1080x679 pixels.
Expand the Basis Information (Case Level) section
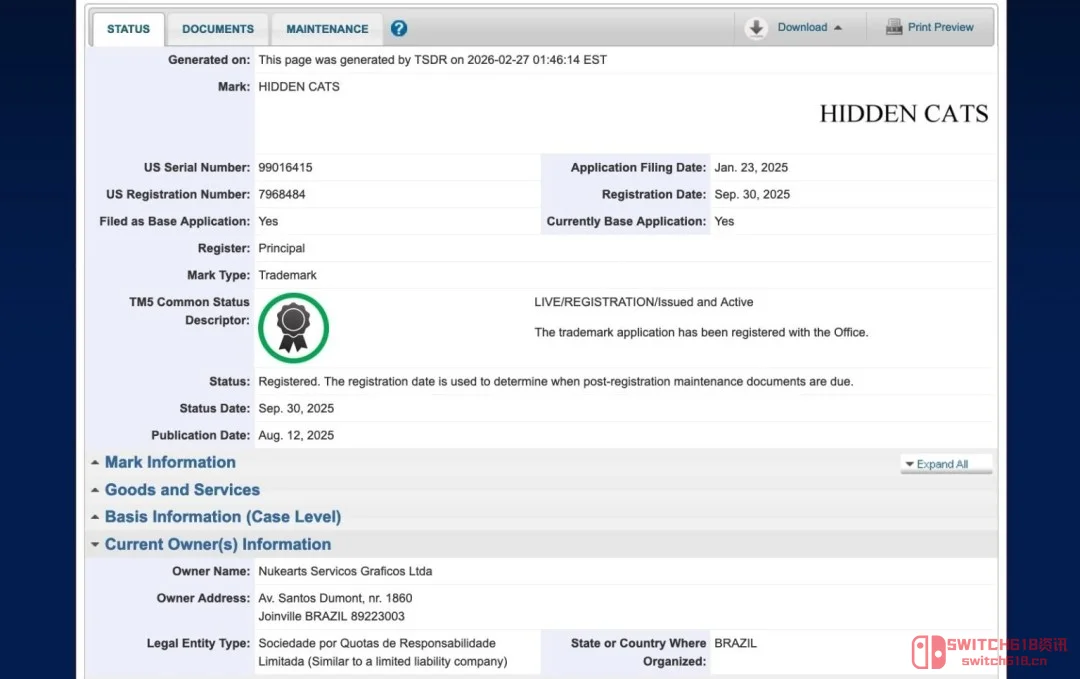click(x=222, y=517)
